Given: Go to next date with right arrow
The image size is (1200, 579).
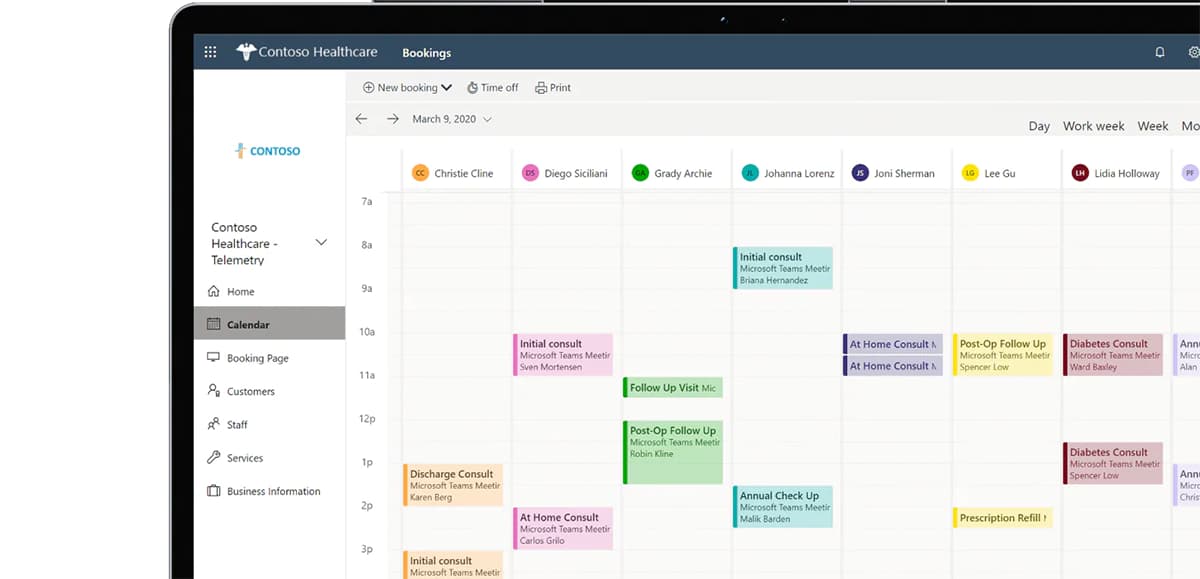Looking at the screenshot, I should pos(393,119).
